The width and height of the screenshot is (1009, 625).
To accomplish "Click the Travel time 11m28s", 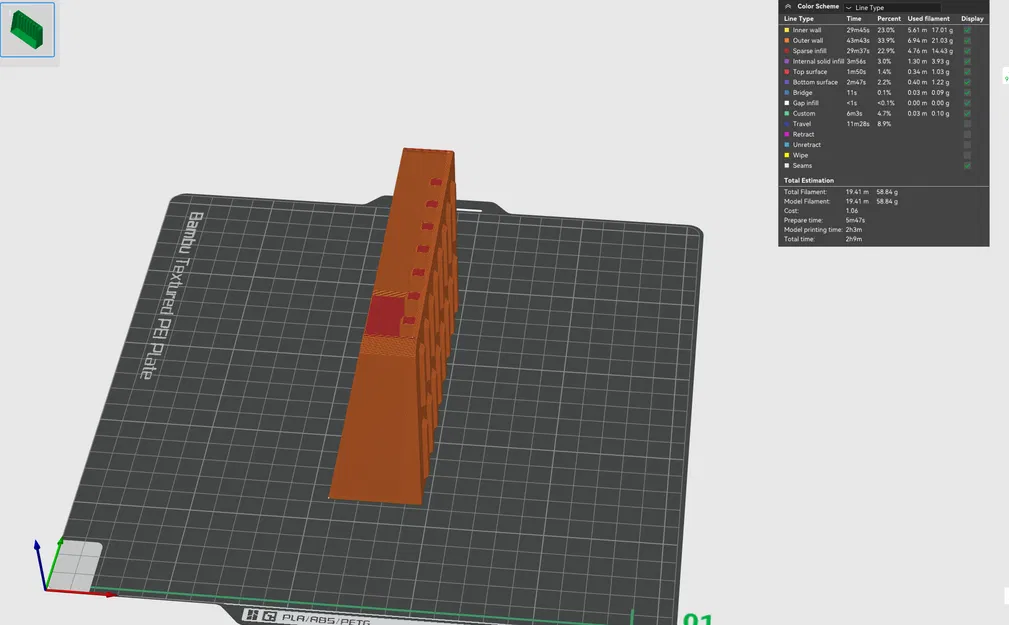I will click(x=858, y=124).
